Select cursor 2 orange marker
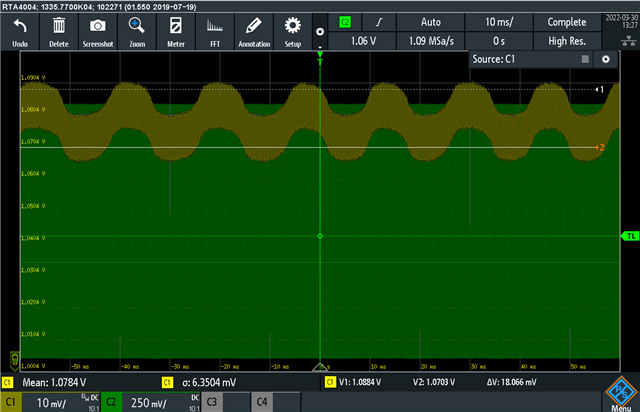 600,147
